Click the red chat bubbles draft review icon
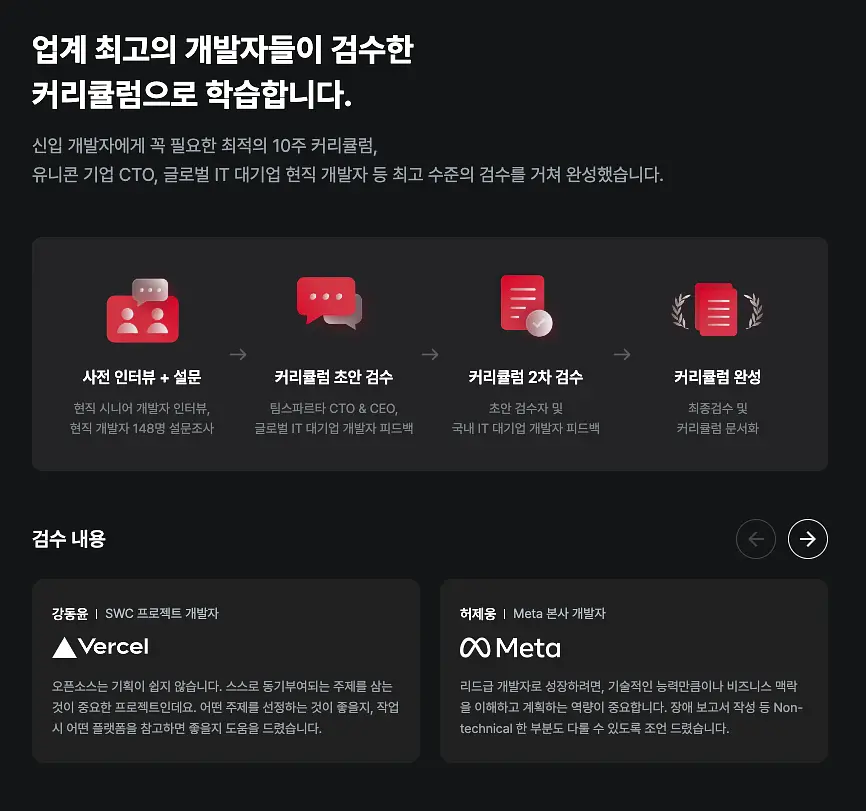 click(x=330, y=303)
